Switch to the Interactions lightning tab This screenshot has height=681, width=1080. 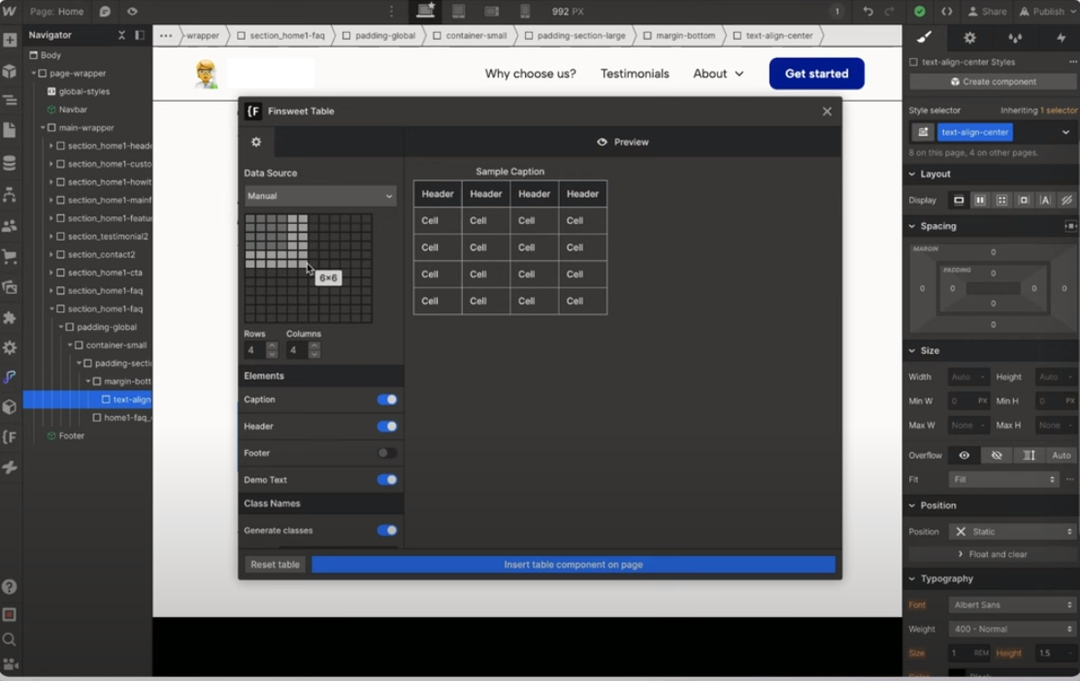1061,37
